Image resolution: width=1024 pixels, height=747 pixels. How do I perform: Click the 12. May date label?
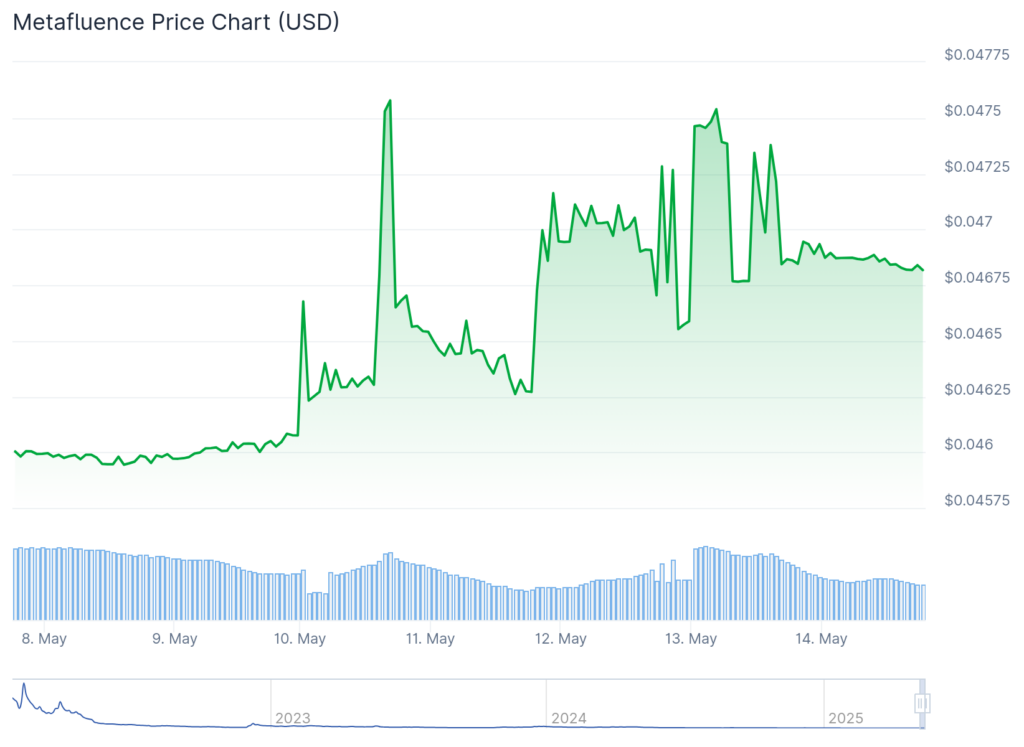(x=560, y=638)
